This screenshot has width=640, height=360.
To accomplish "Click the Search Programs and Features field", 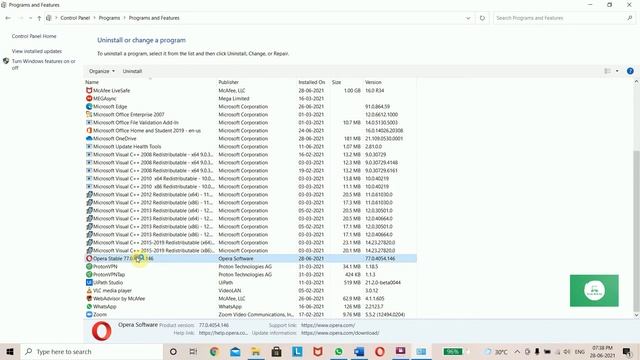I will pos(563,18).
